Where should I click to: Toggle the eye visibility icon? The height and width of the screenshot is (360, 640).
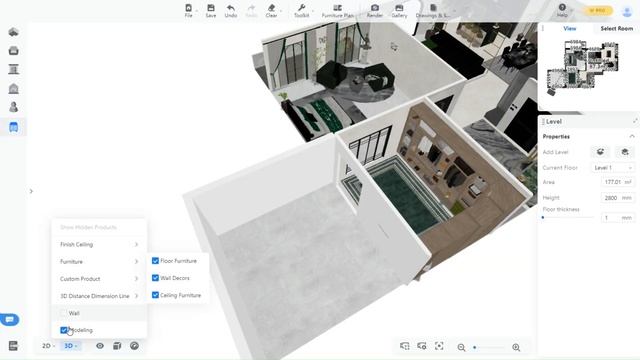click(100, 346)
